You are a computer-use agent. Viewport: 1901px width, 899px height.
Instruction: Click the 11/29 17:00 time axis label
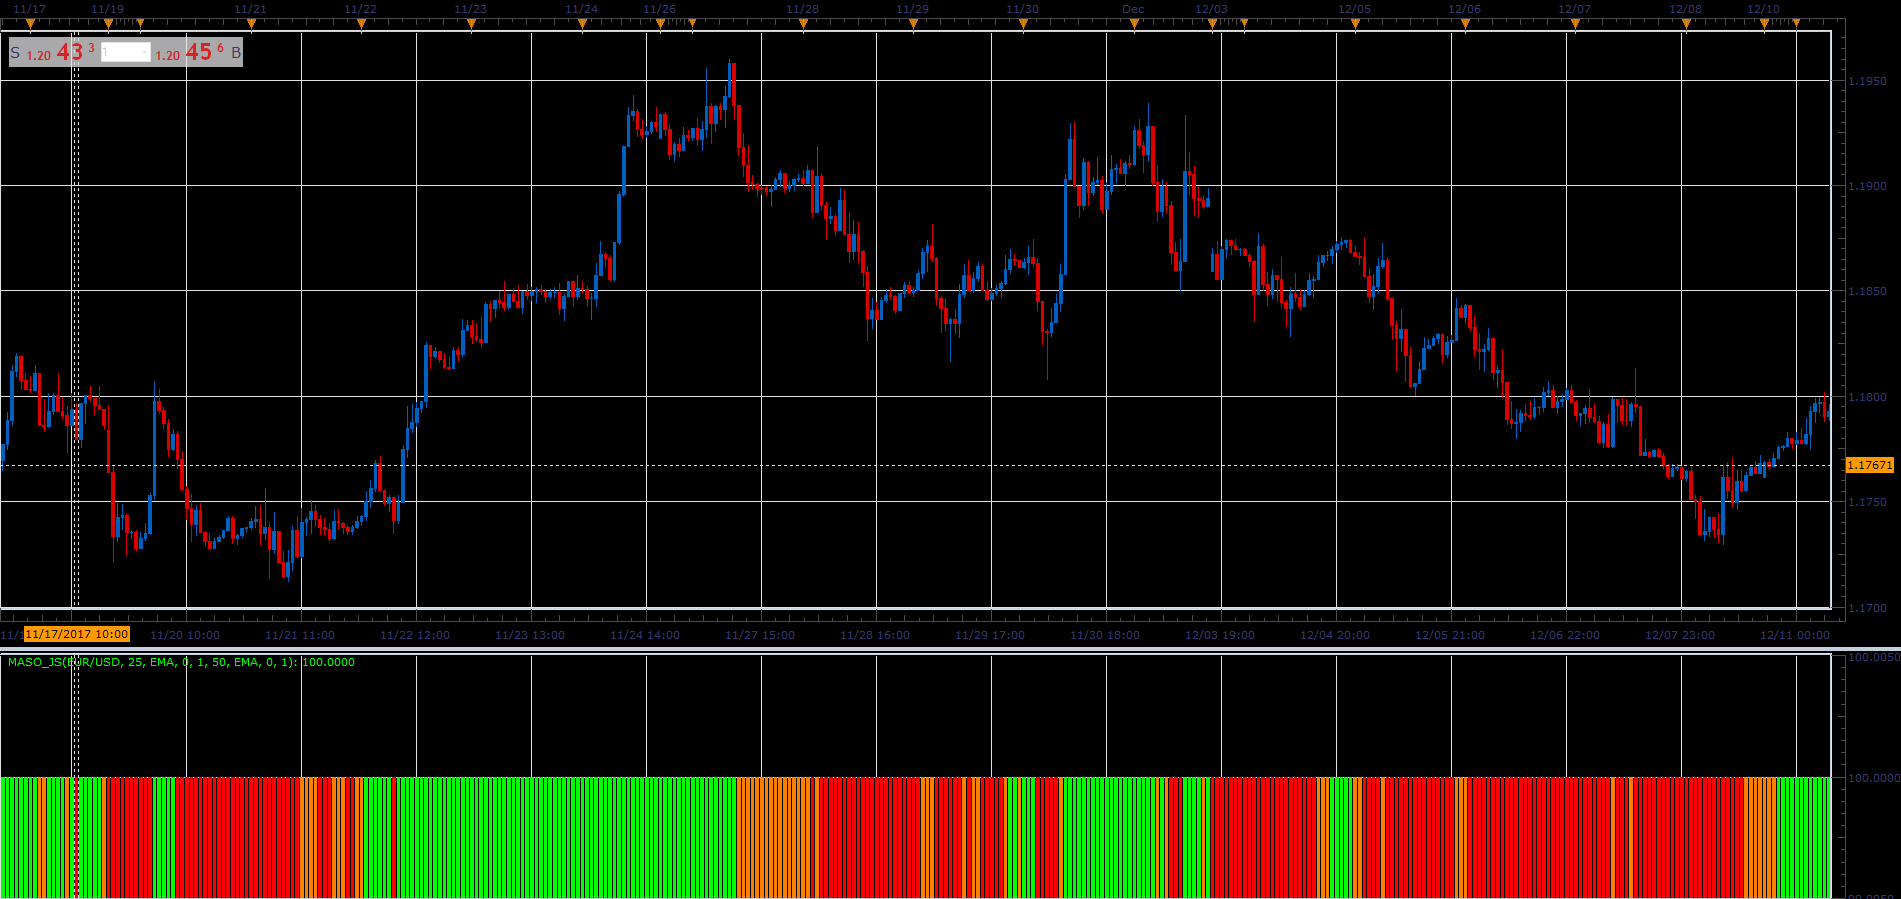pos(990,635)
